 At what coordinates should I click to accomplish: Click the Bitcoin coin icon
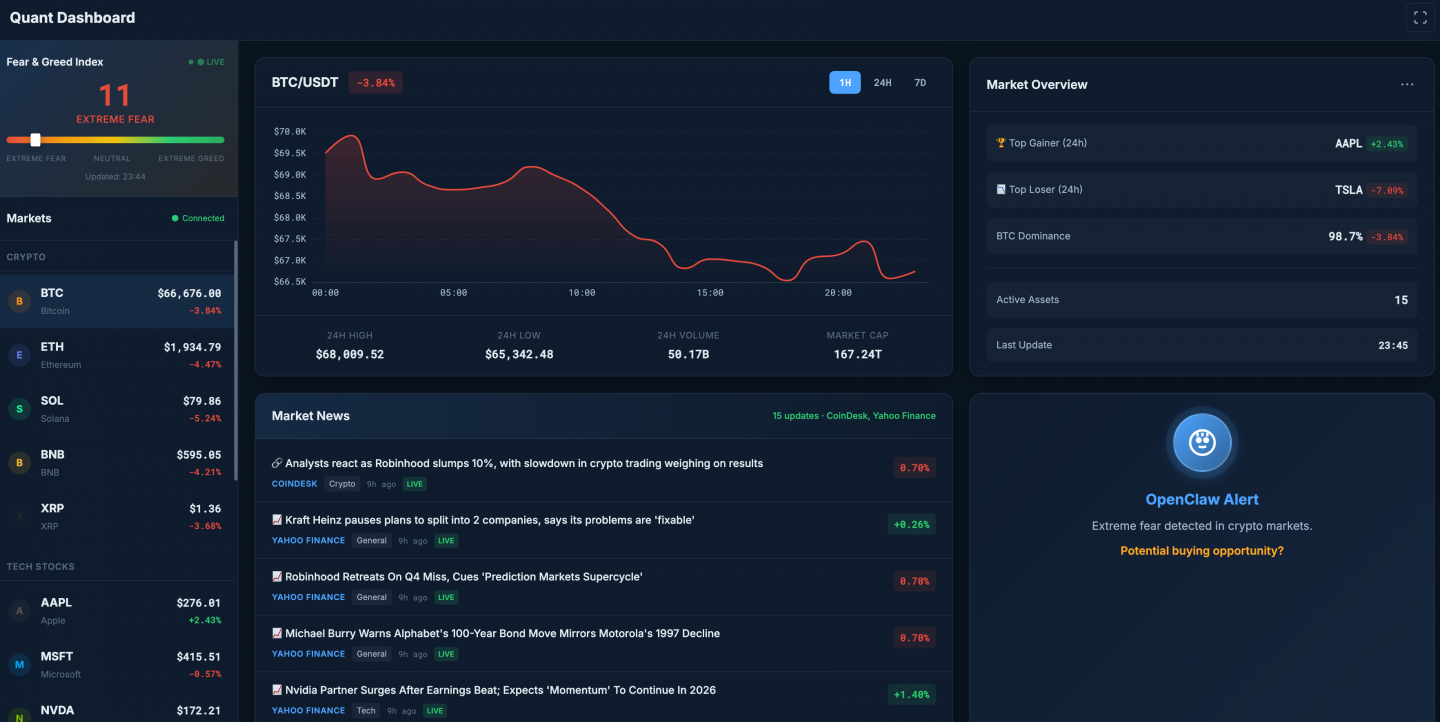19,301
